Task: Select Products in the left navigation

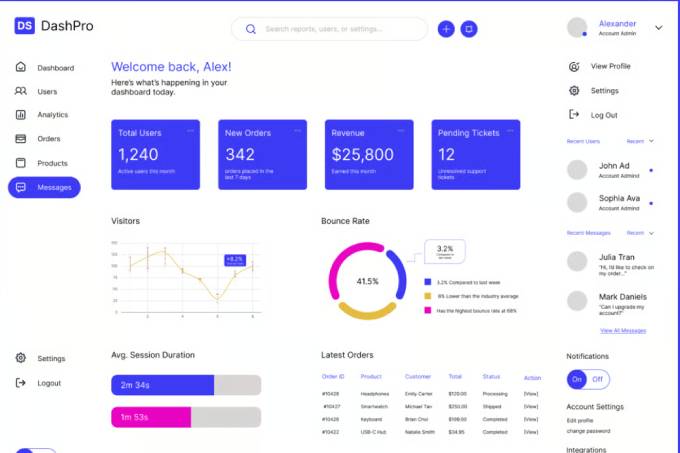Action: (52, 163)
